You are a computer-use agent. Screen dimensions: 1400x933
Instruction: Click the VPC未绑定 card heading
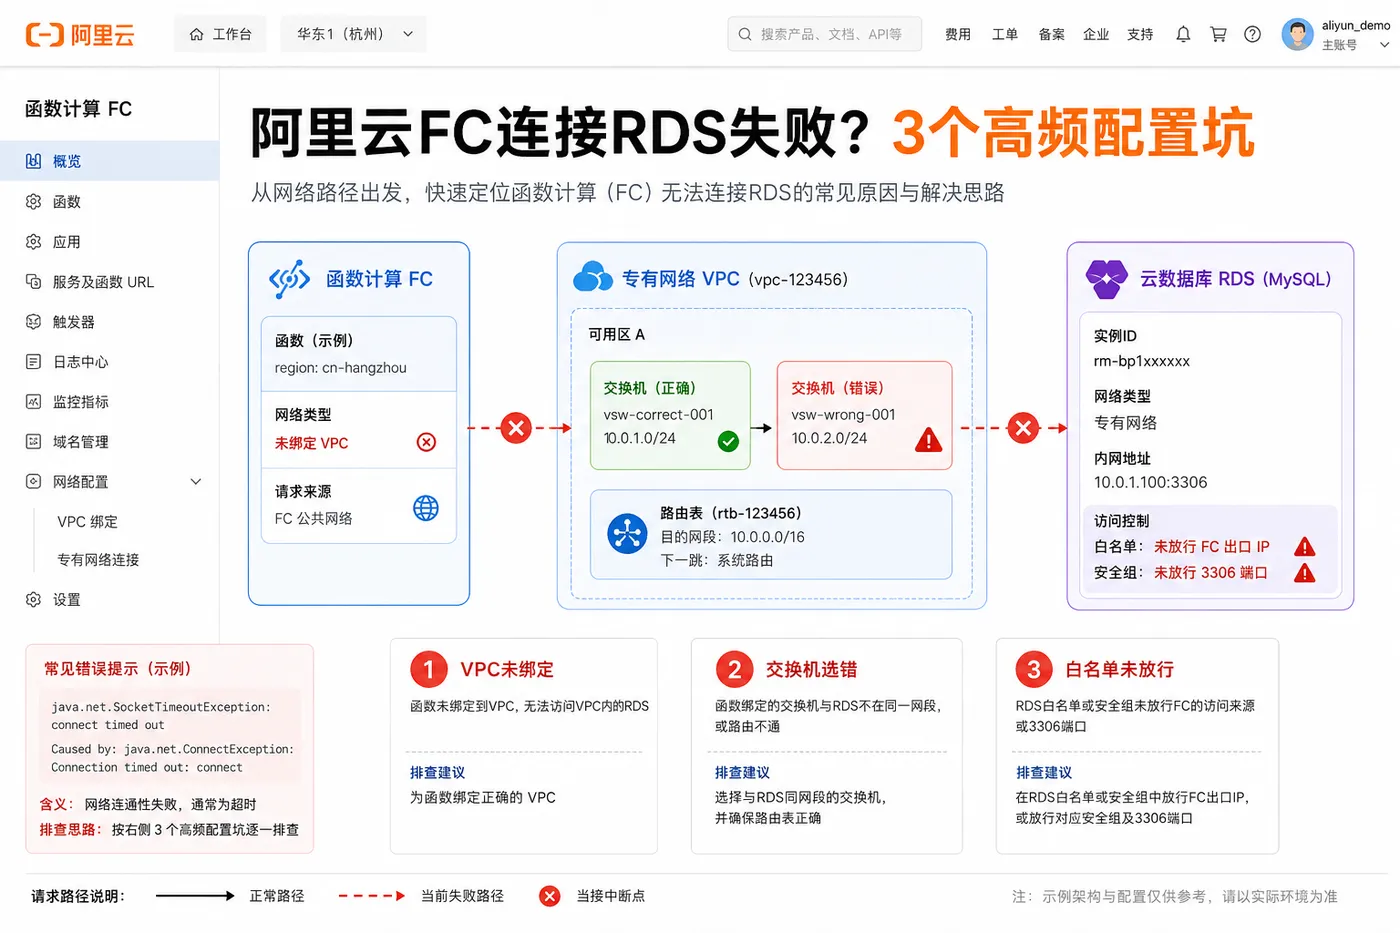(x=507, y=669)
